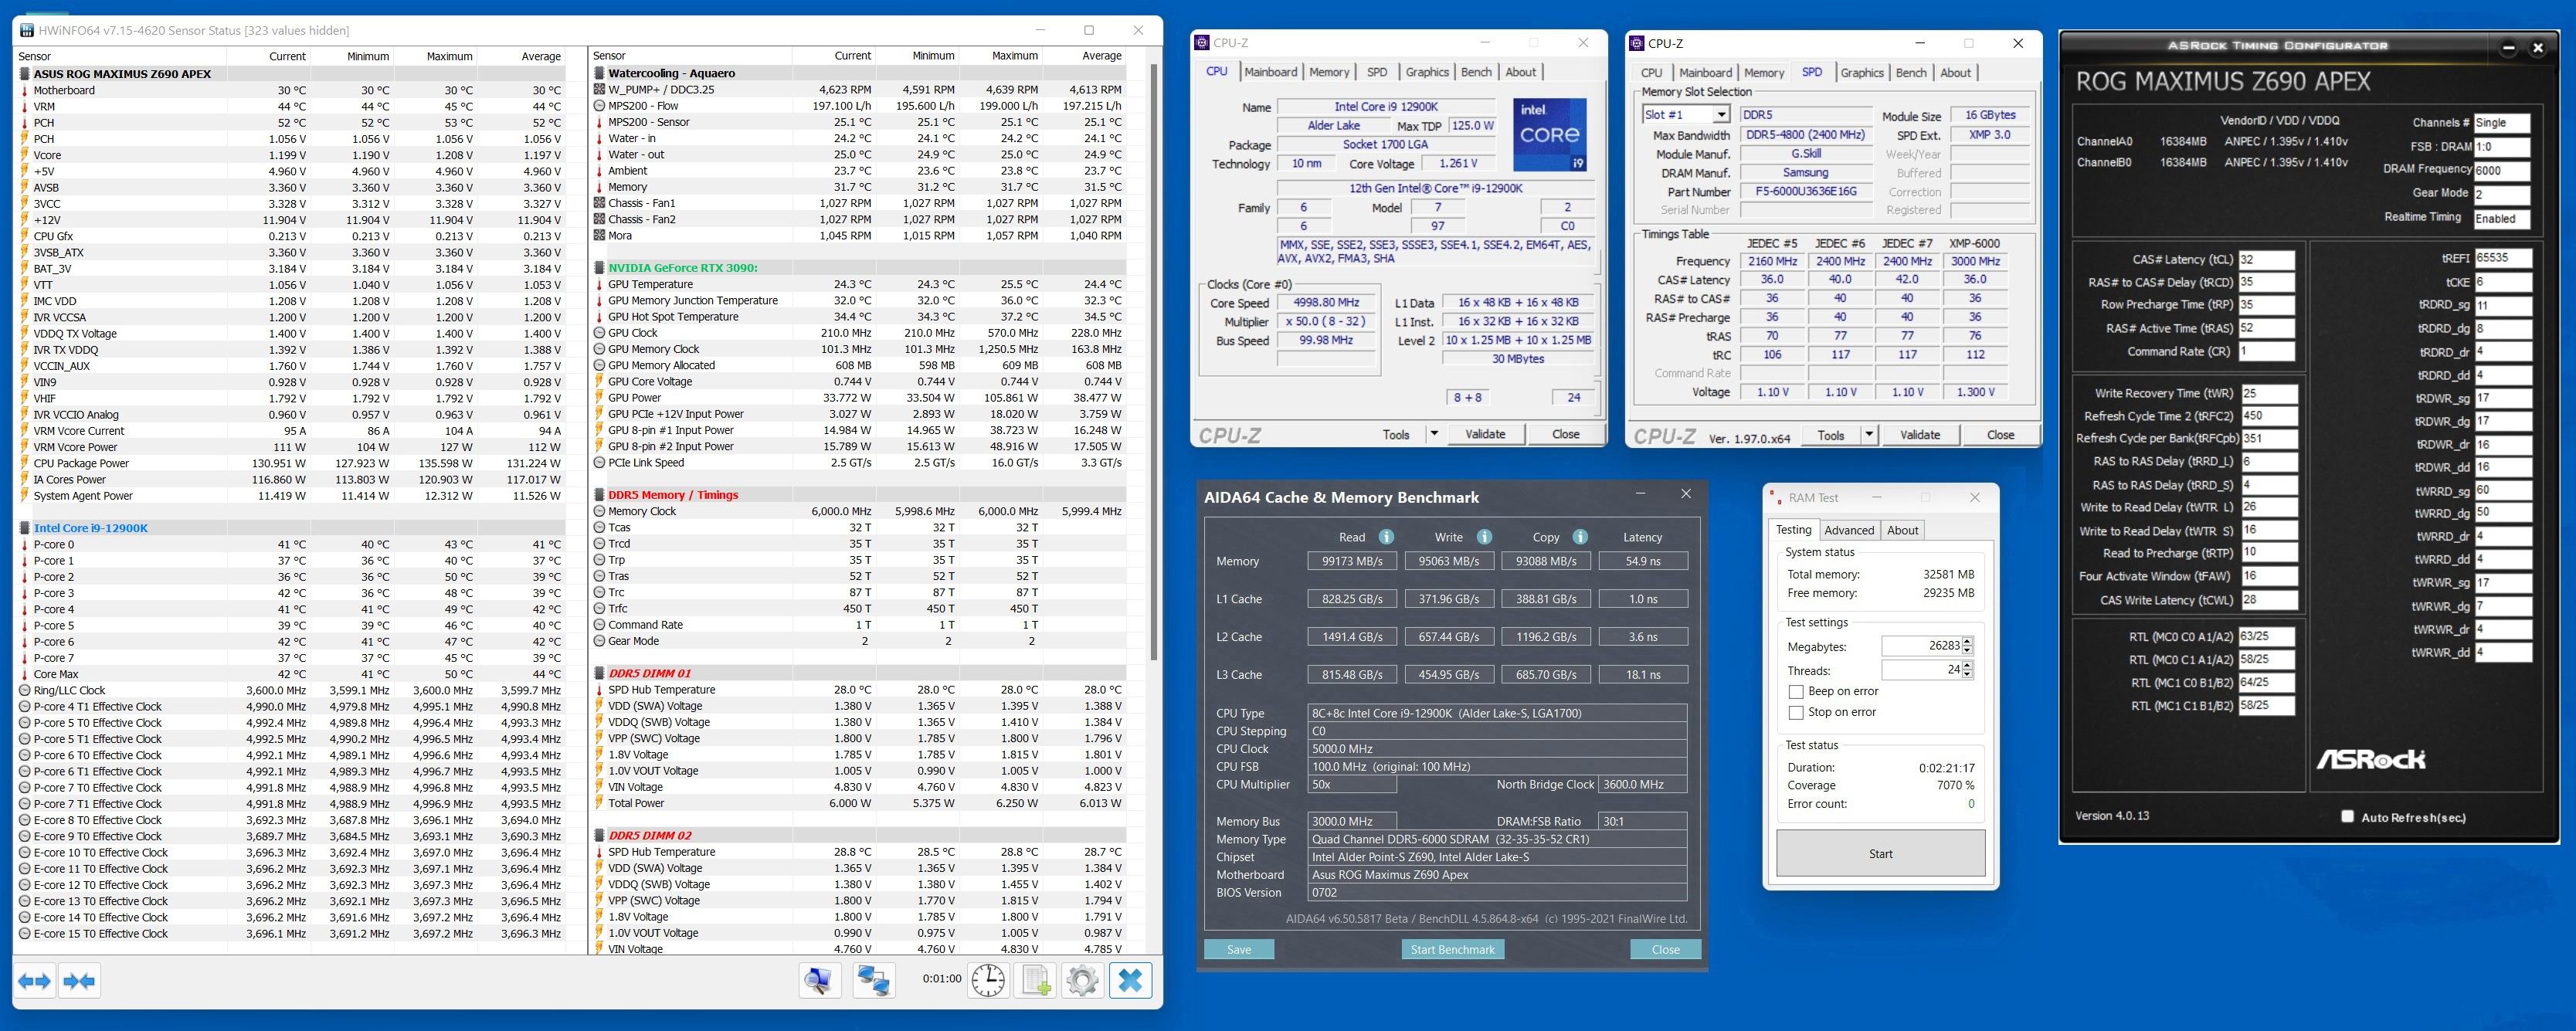Click the app icon of the right CPU-Z SPD window
The image size is (2576, 1031).
(1637, 43)
